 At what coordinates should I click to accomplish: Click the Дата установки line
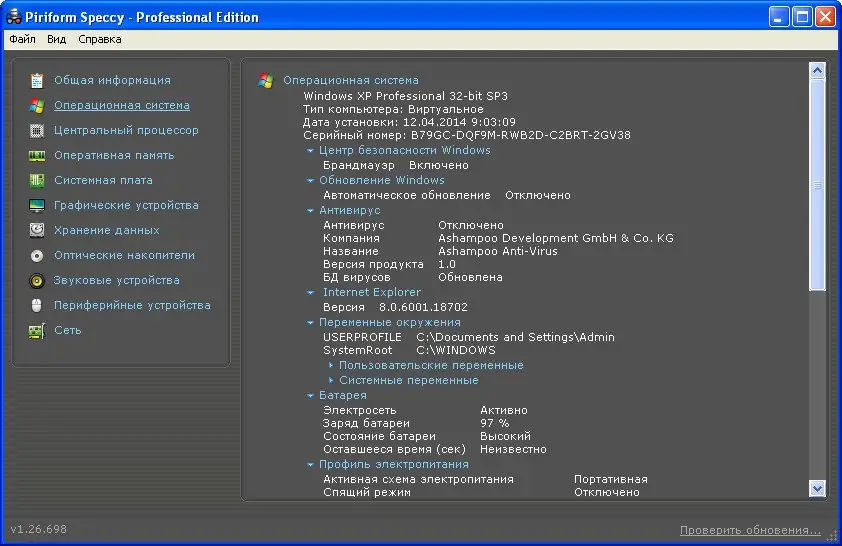(x=409, y=122)
